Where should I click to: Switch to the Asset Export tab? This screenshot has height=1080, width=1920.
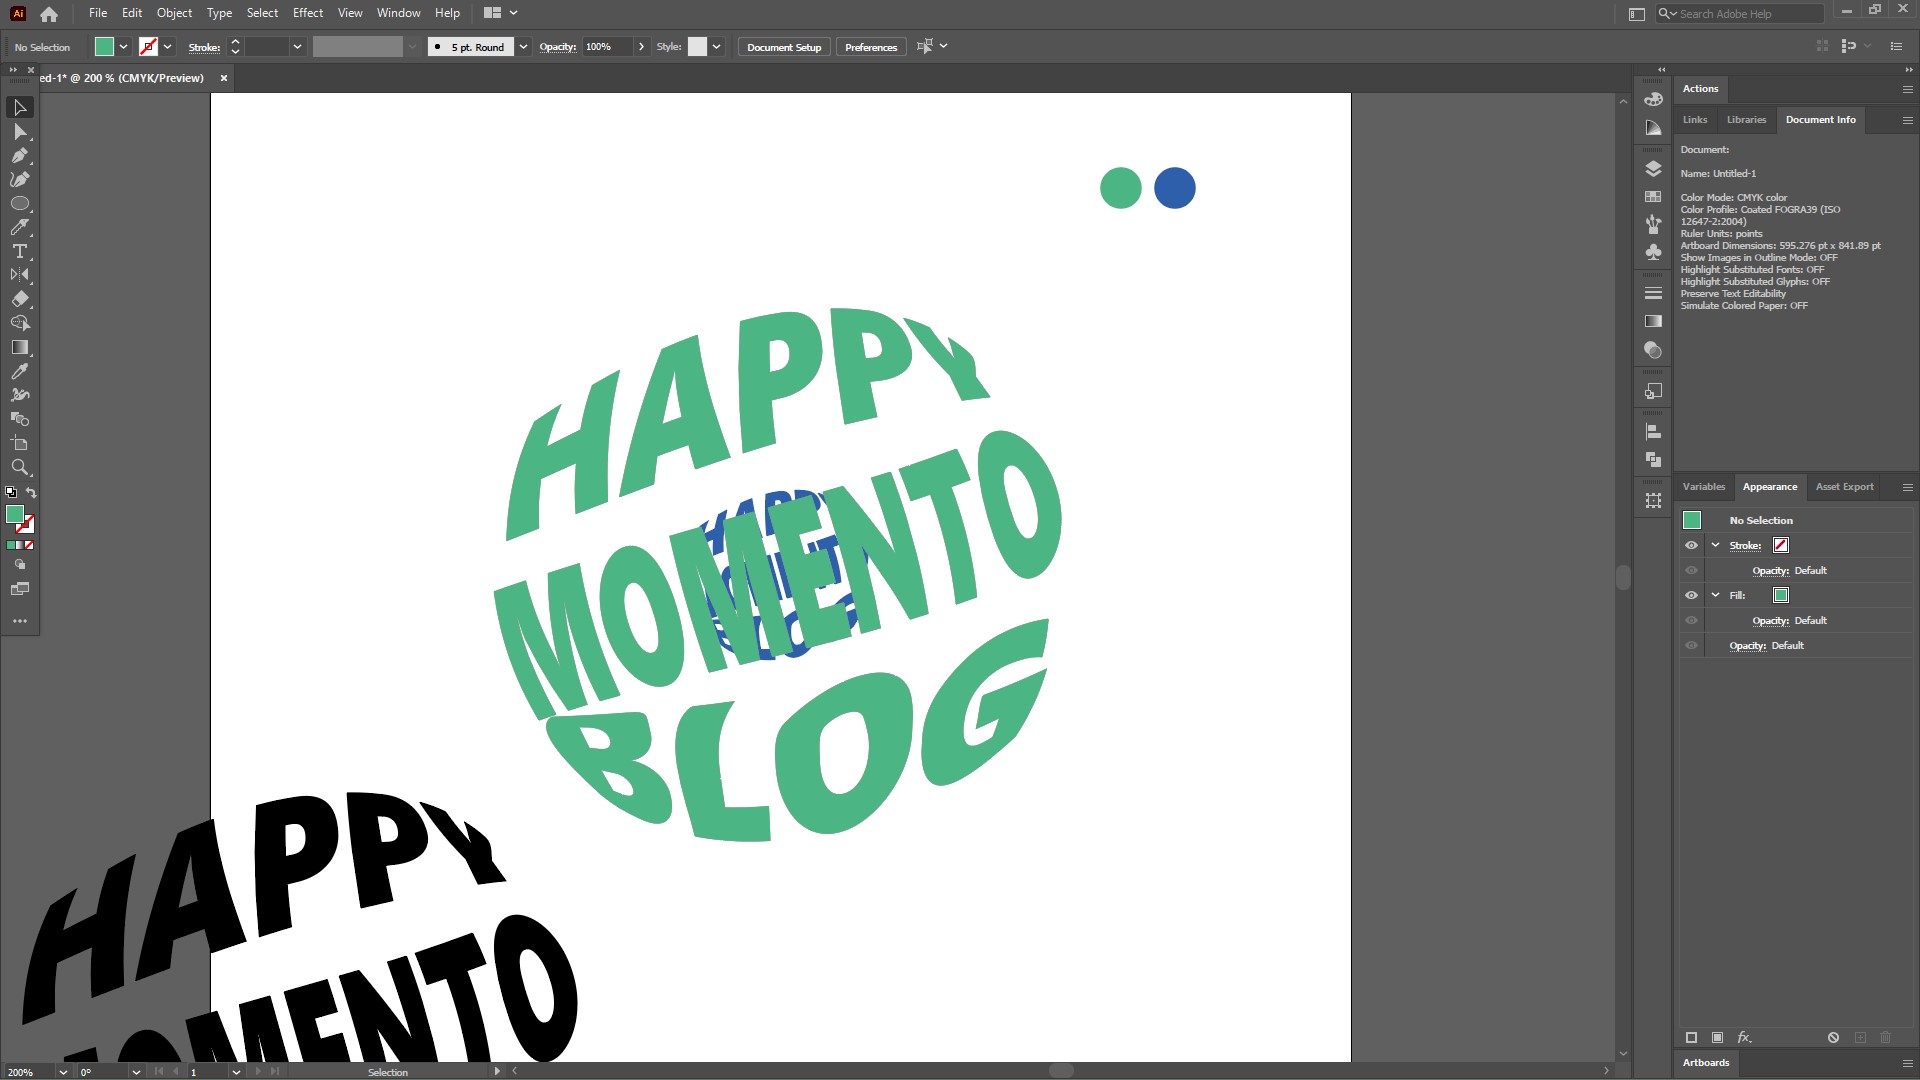(1844, 487)
